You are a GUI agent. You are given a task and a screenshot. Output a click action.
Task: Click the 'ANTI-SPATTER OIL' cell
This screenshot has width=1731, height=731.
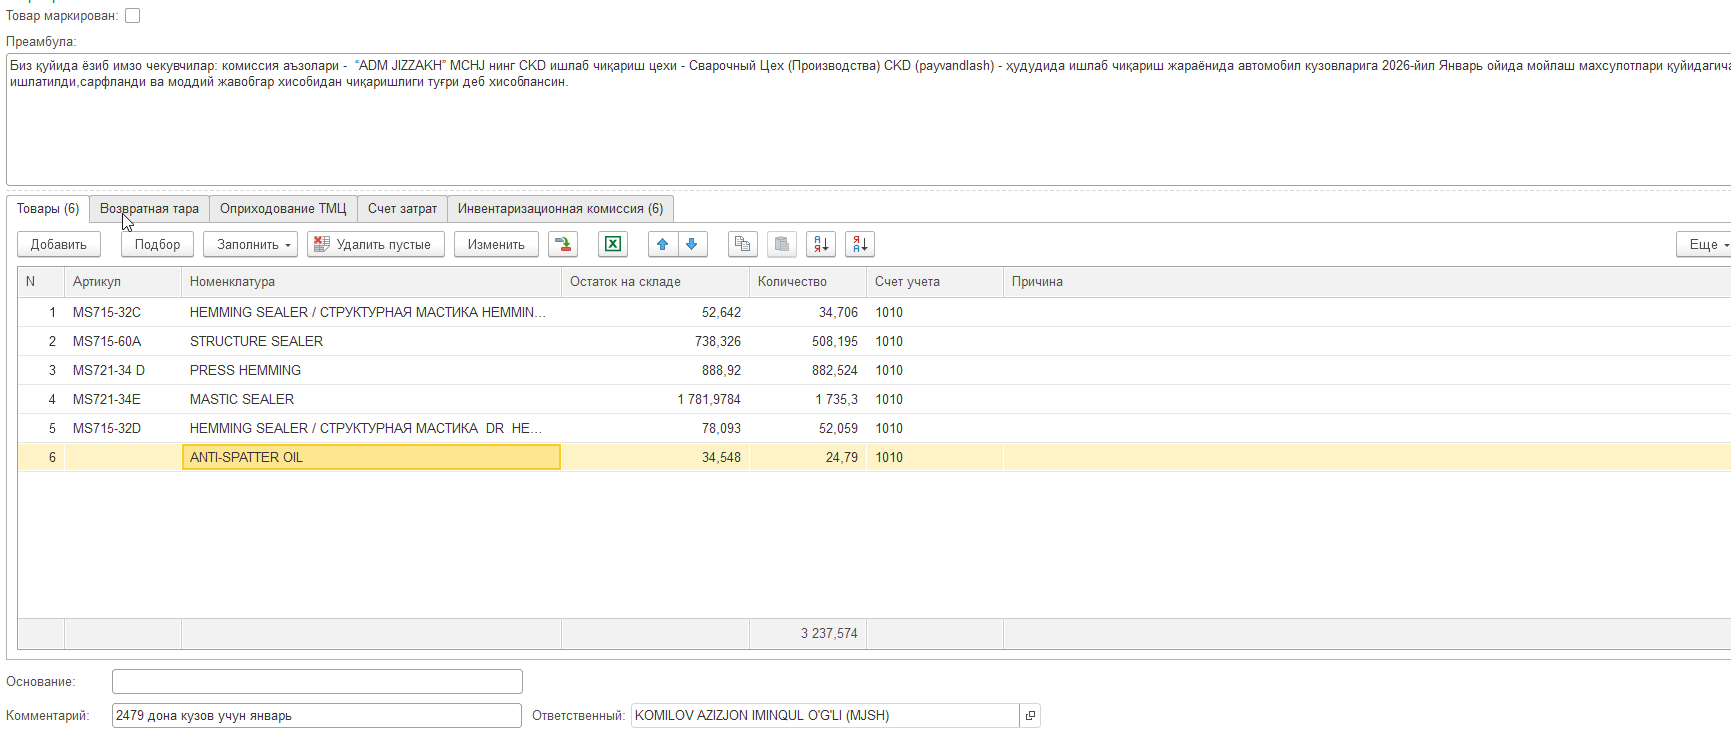click(371, 458)
